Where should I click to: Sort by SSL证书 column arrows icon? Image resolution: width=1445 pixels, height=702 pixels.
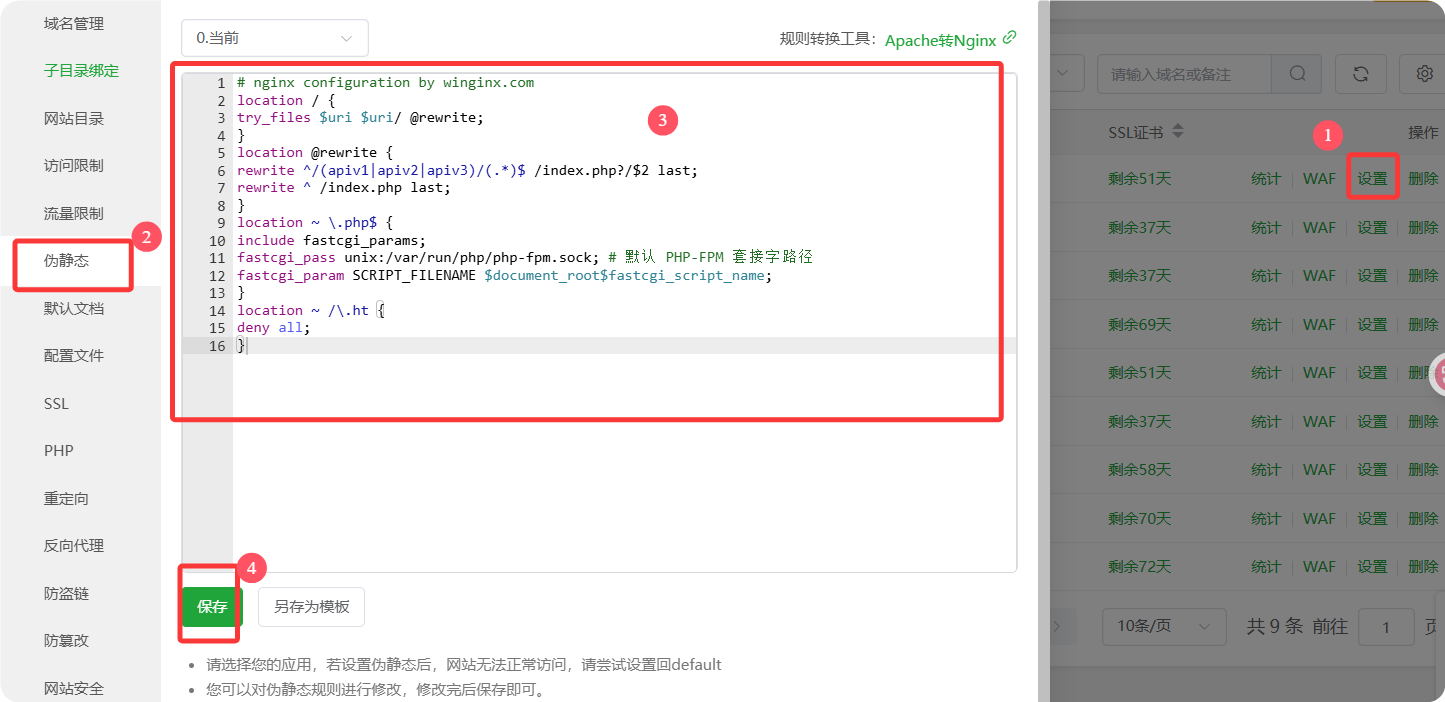tap(1178, 132)
